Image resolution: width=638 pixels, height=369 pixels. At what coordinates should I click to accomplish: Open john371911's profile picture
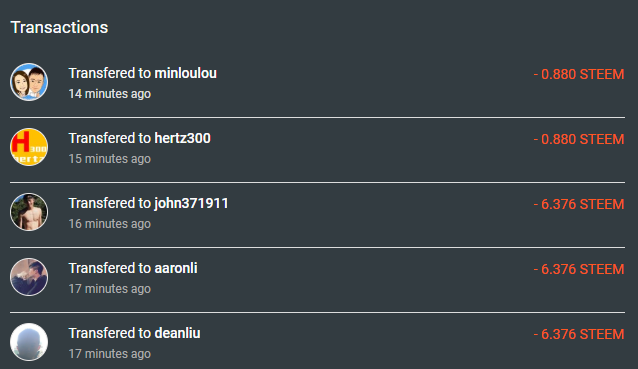[x=29, y=212]
